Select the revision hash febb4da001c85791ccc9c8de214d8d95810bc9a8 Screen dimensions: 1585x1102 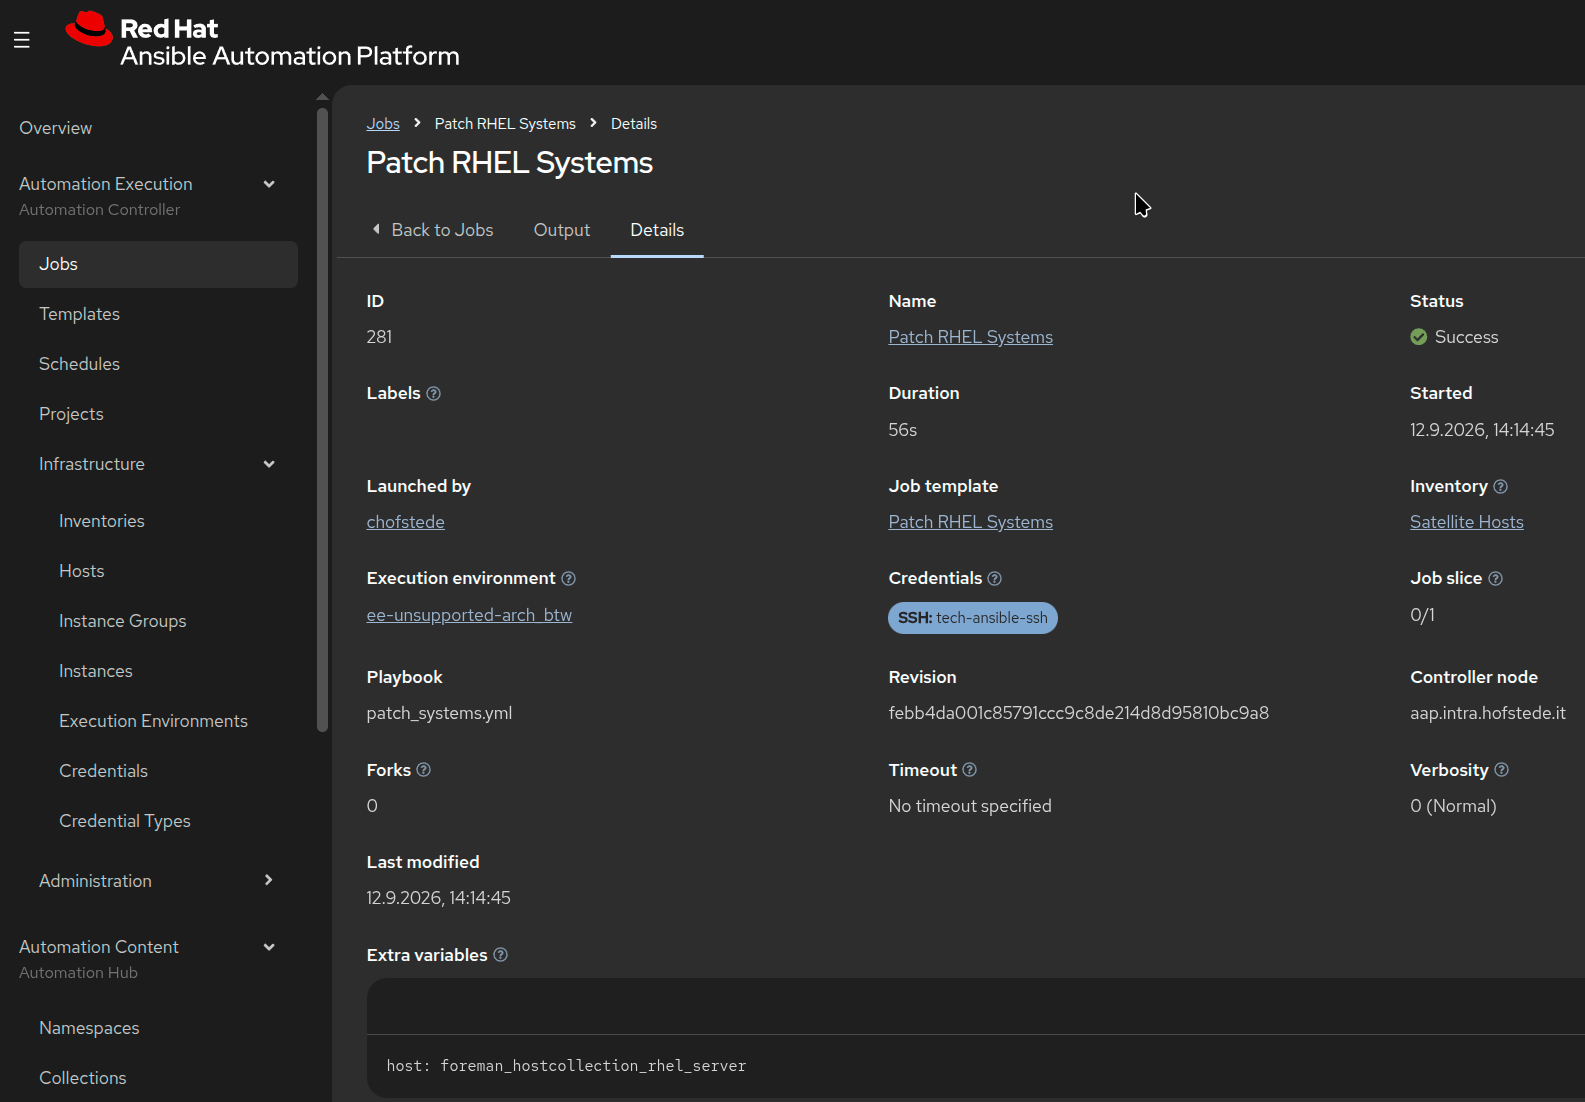(x=1078, y=713)
